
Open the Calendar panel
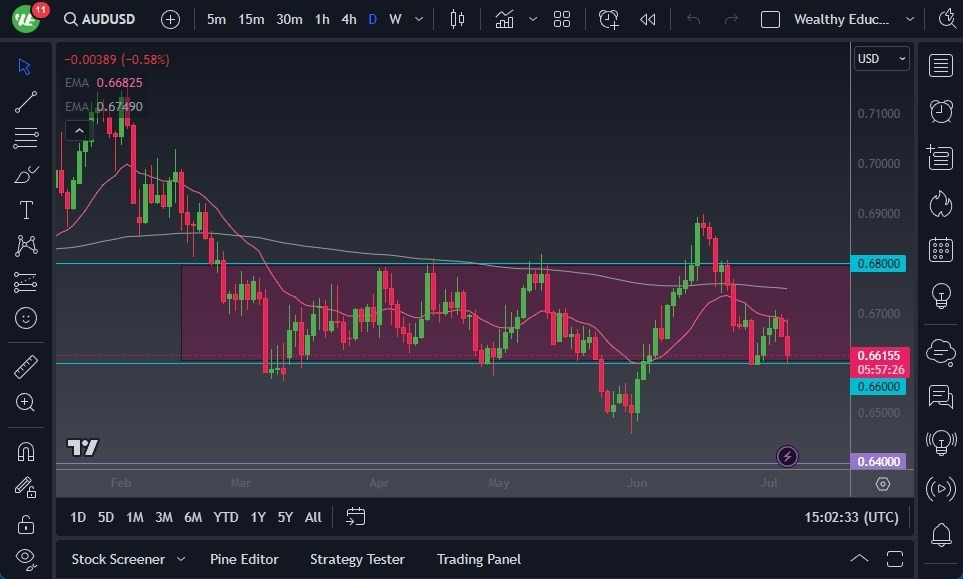[x=940, y=248]
